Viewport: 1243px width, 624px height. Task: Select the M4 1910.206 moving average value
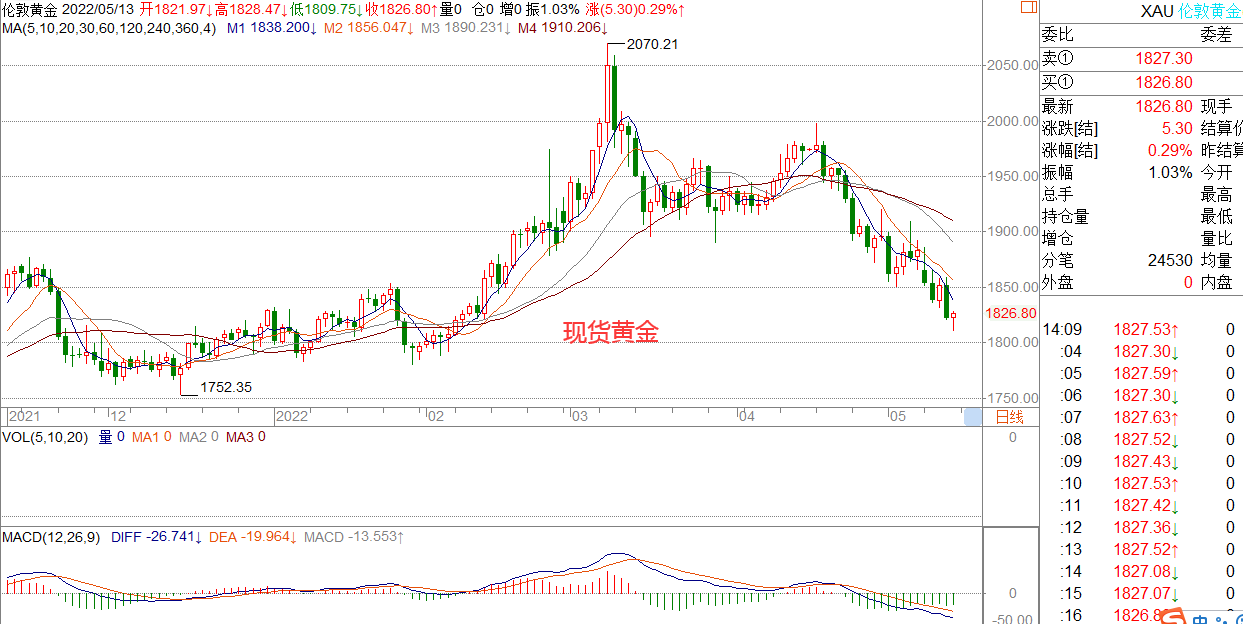pos(562,27)
